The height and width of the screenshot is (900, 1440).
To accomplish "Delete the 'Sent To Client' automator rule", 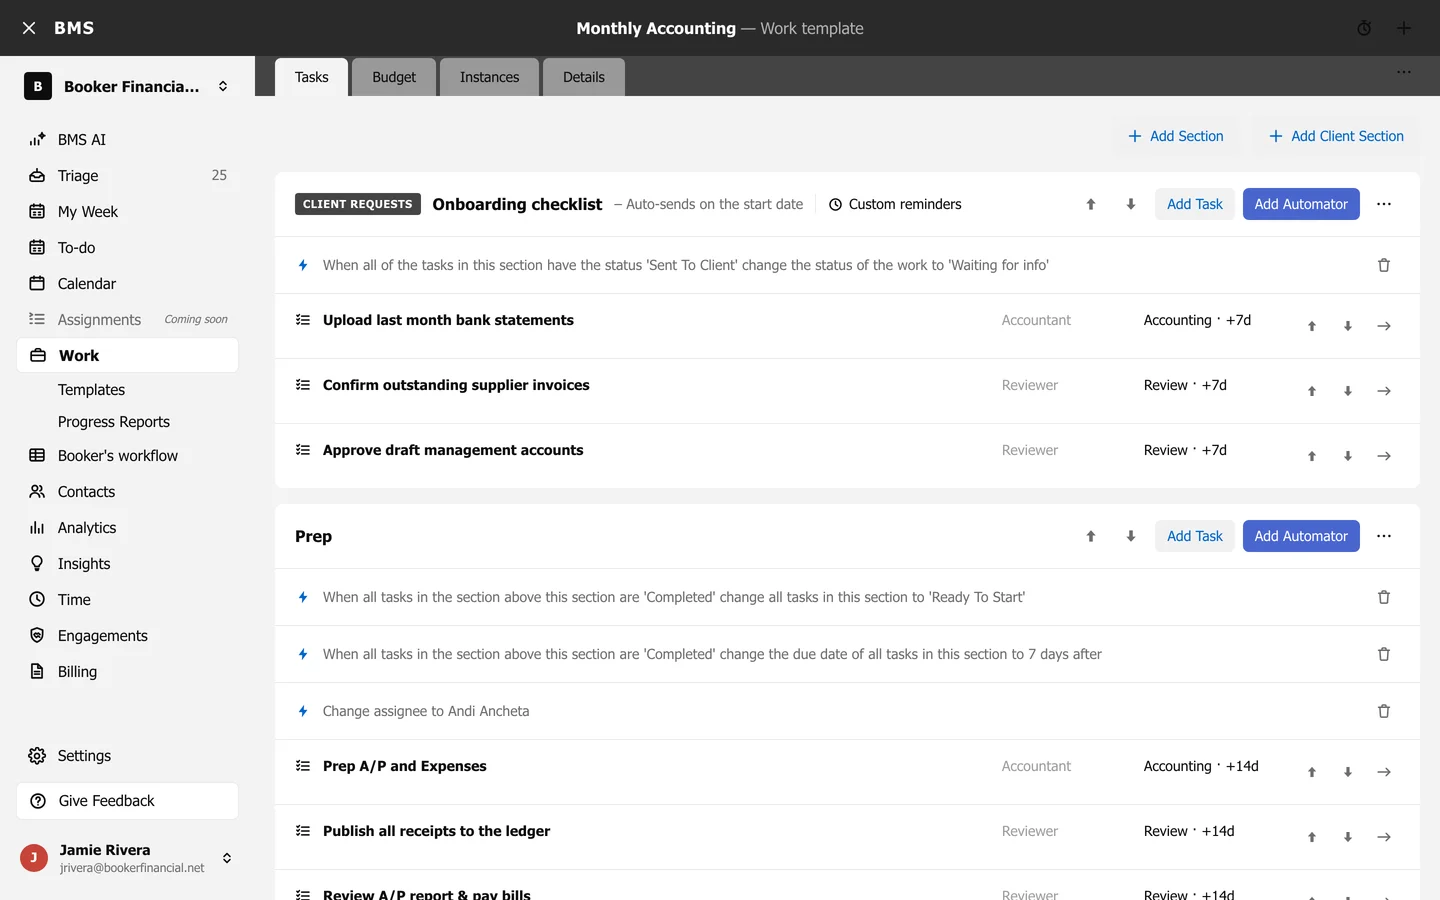I will (1384, 265).
